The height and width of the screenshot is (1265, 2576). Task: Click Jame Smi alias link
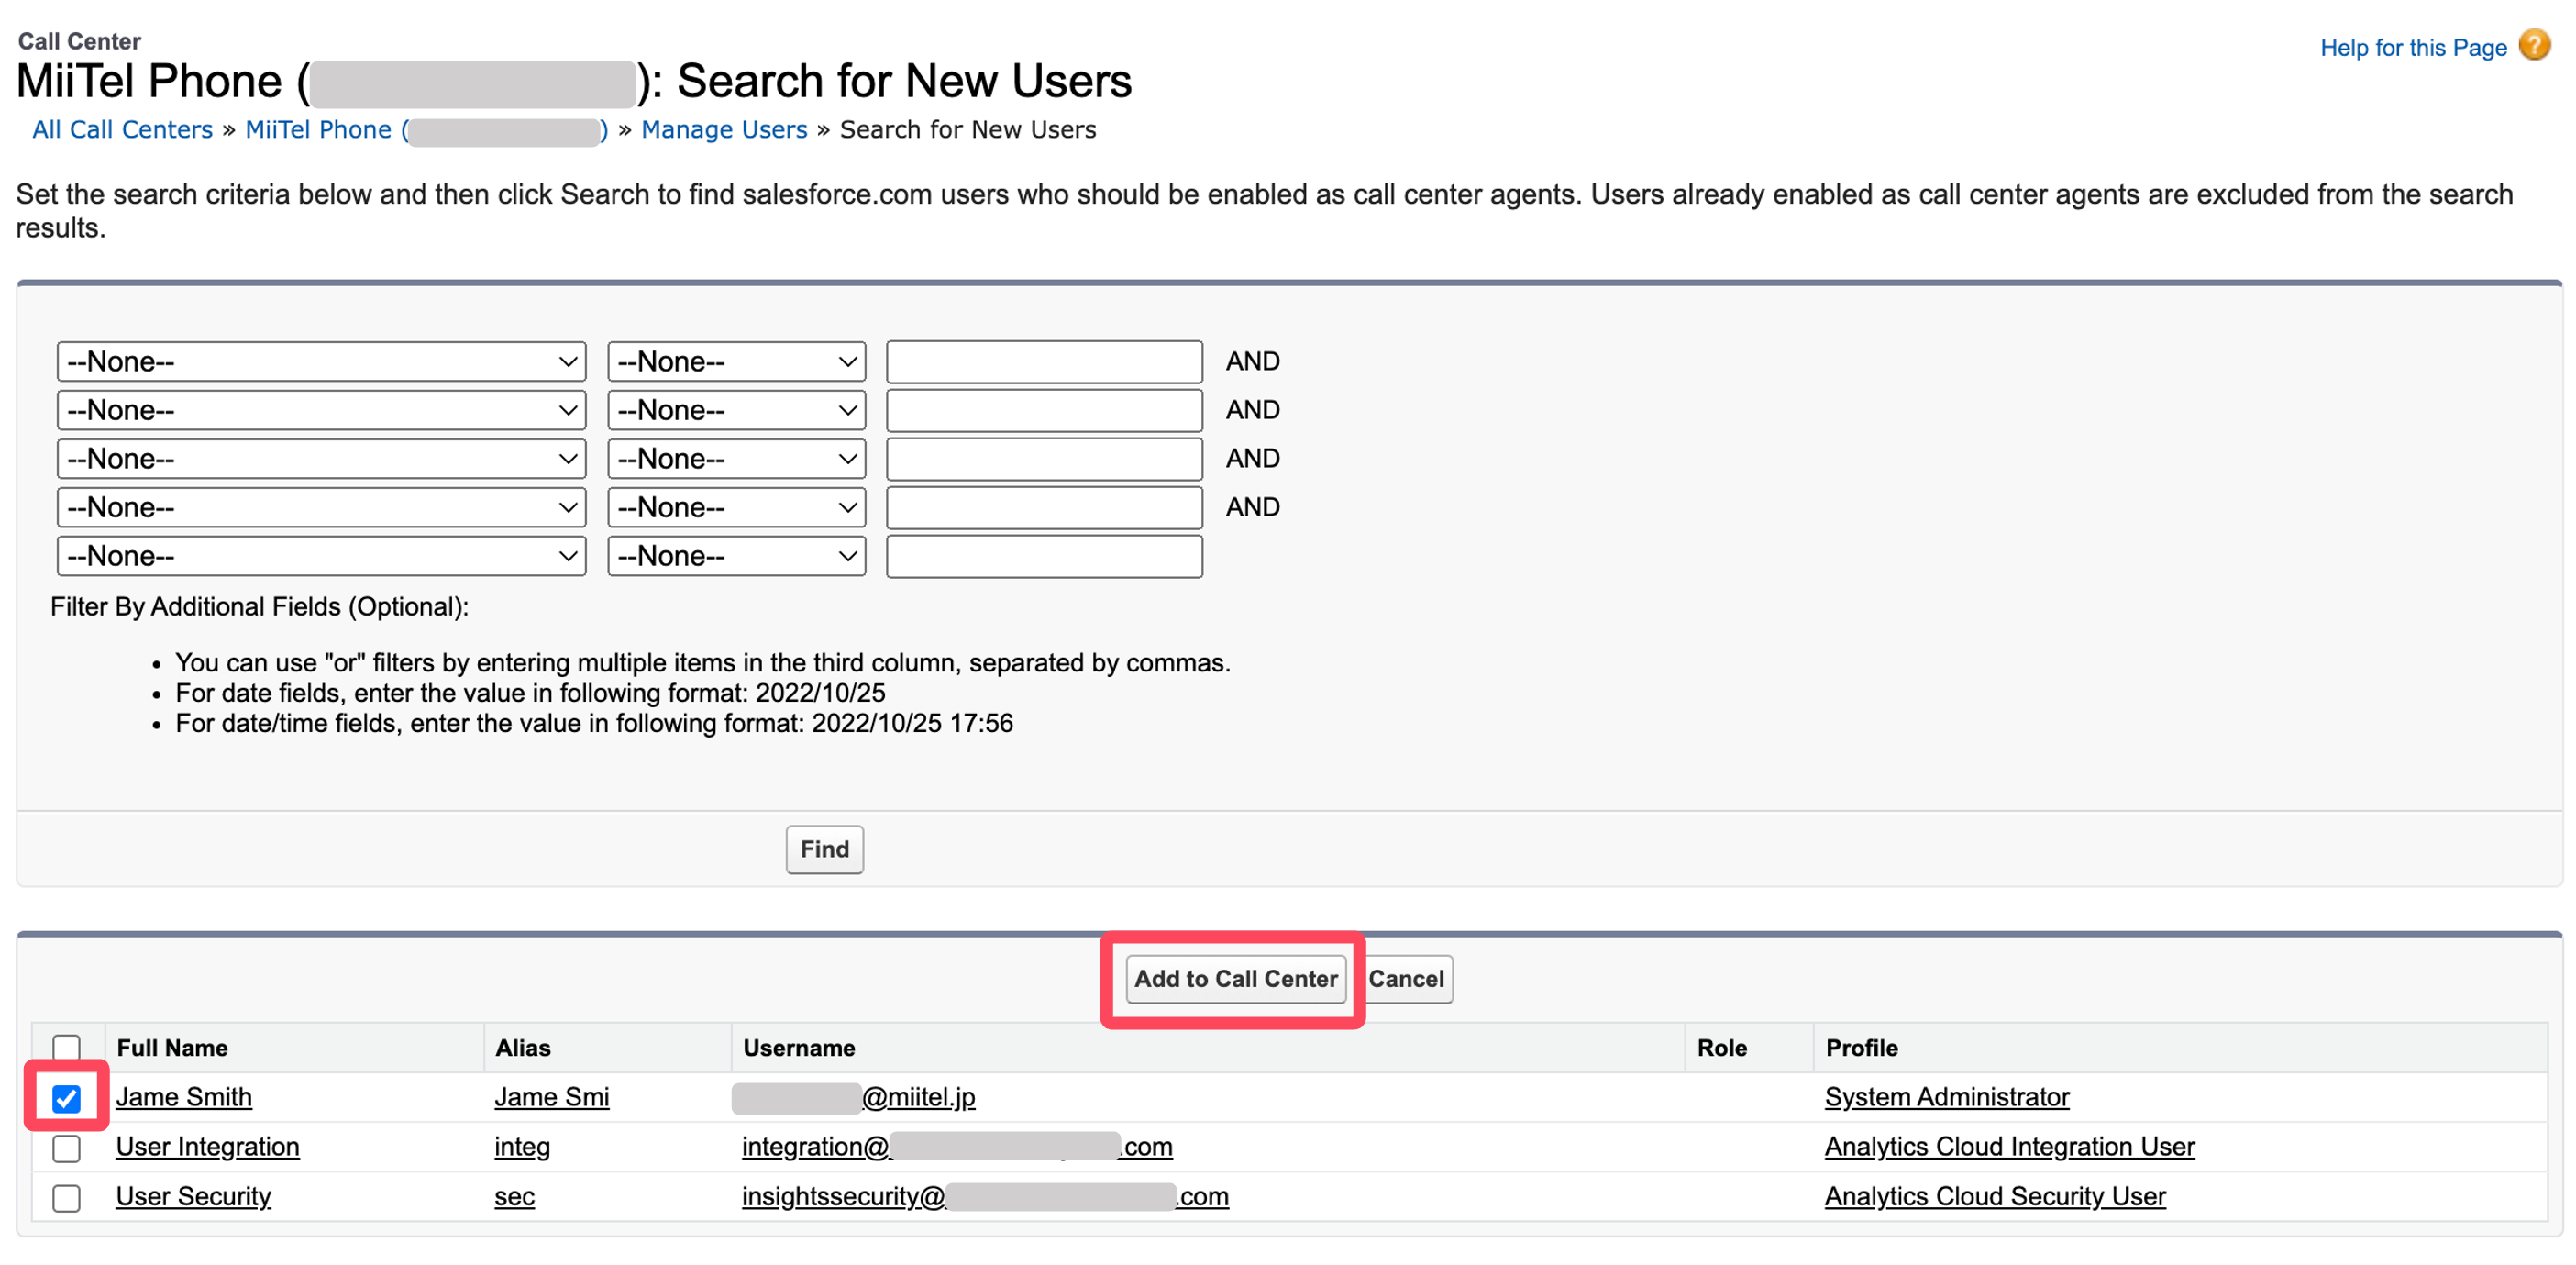click(552, 1097)
